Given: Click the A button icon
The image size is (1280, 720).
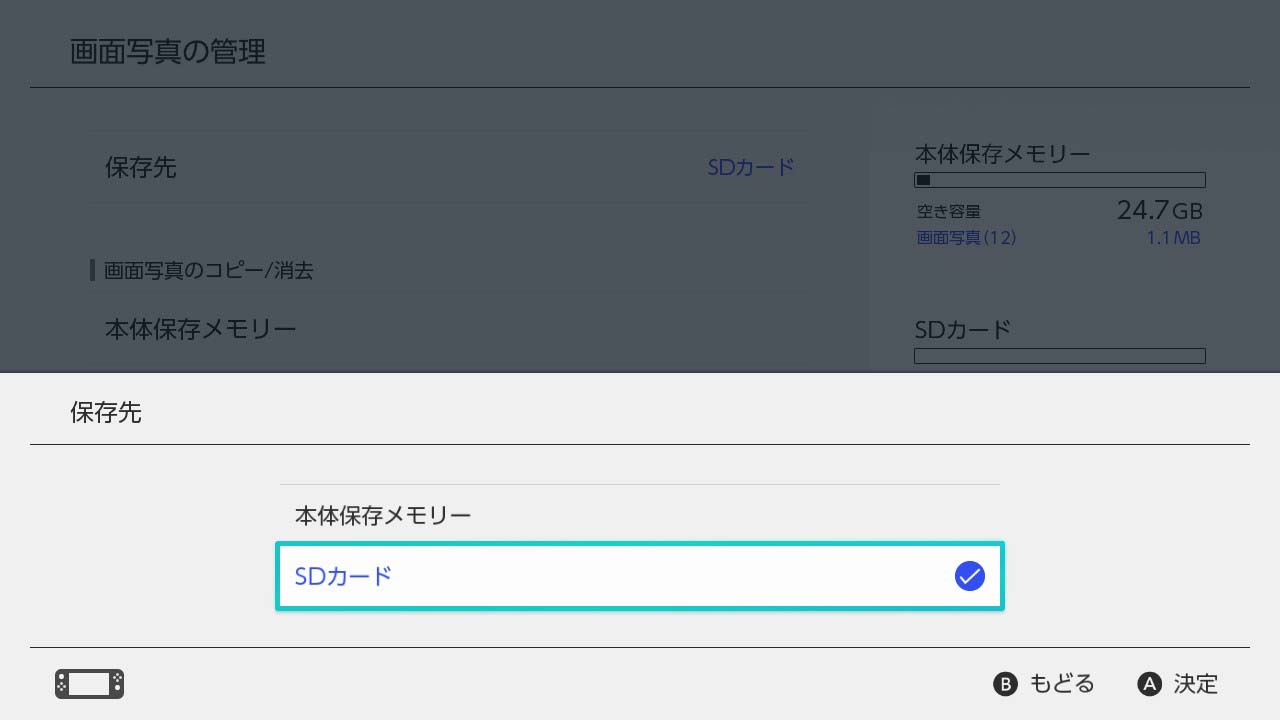Looking at the screenshot, I should coord(1150,684).
